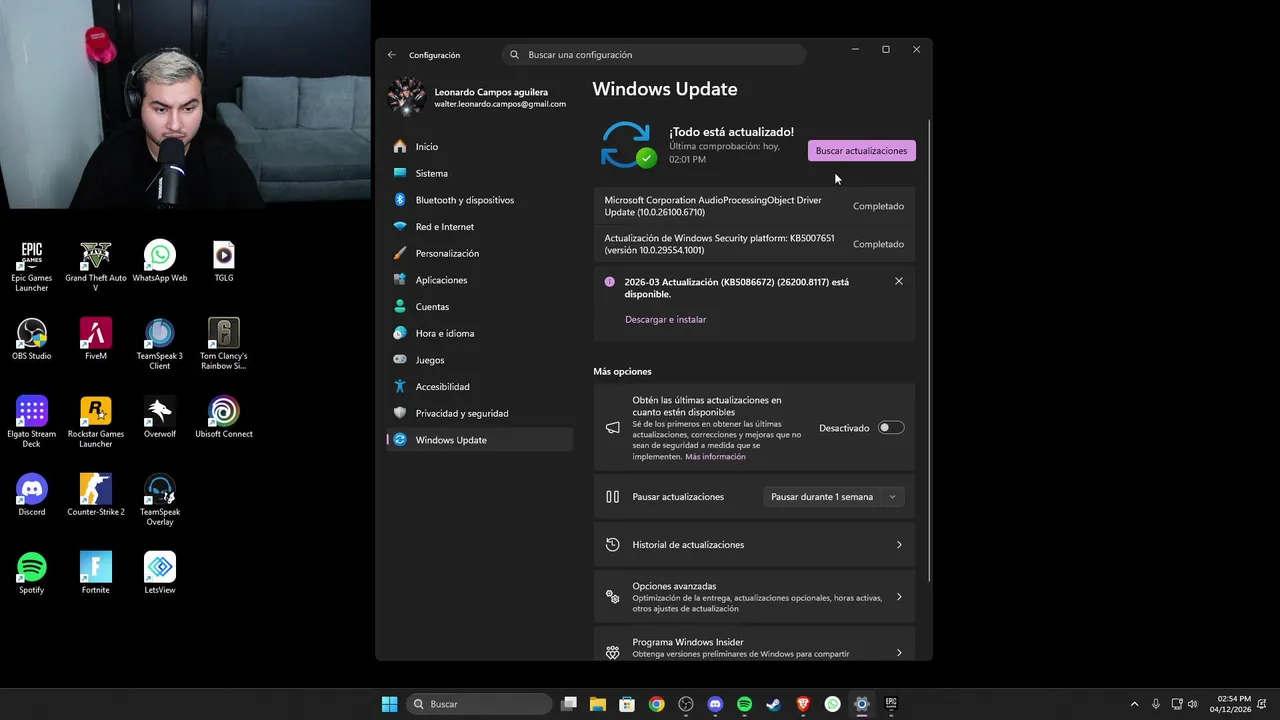
Task: Click the Windows Update sync status icon
Action: (627, 145)
